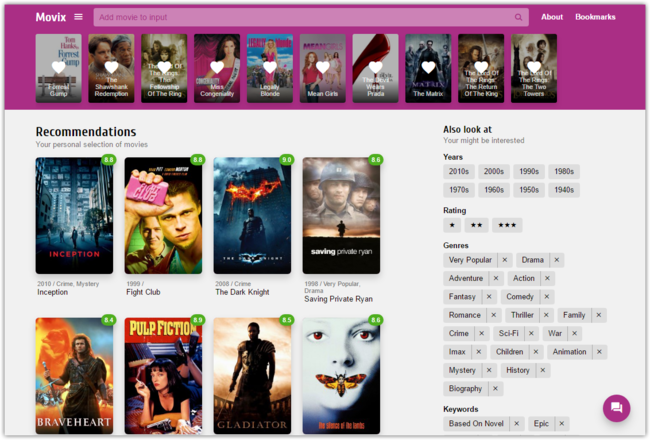Remove the Epic keyword tag
This screenshot has width=650, height=440.
[562, 423]
